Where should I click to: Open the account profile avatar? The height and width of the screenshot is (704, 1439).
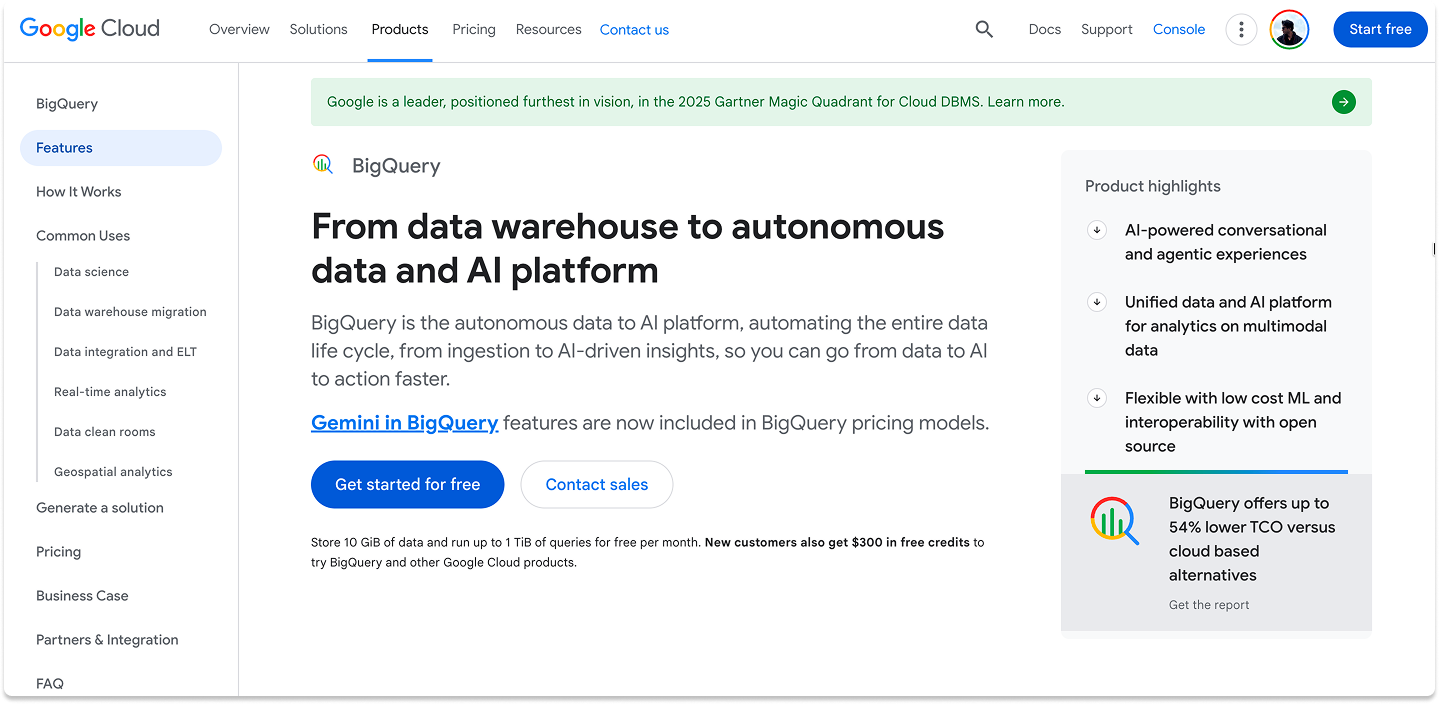1290,30
